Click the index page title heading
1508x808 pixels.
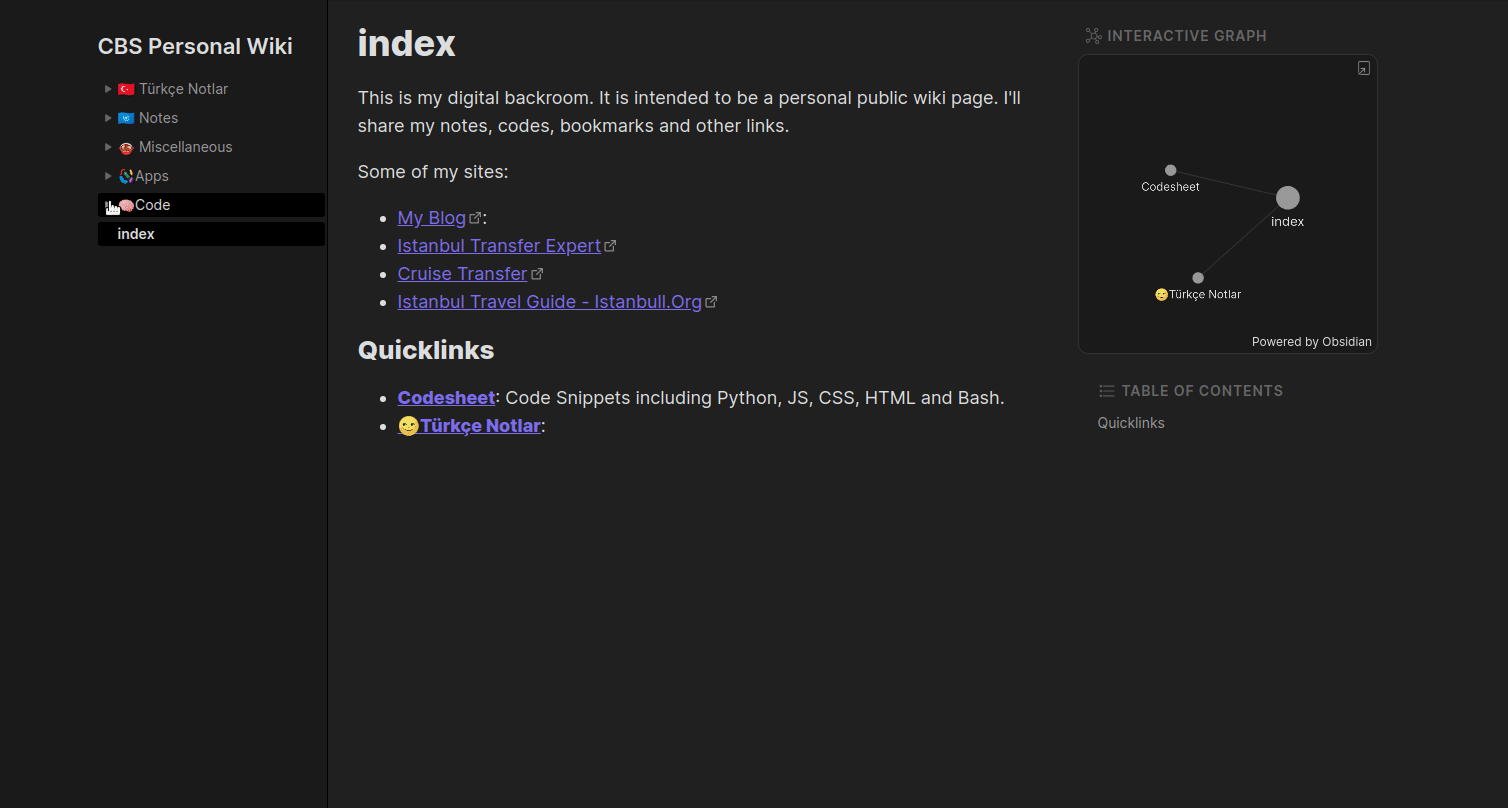[407, 43]
